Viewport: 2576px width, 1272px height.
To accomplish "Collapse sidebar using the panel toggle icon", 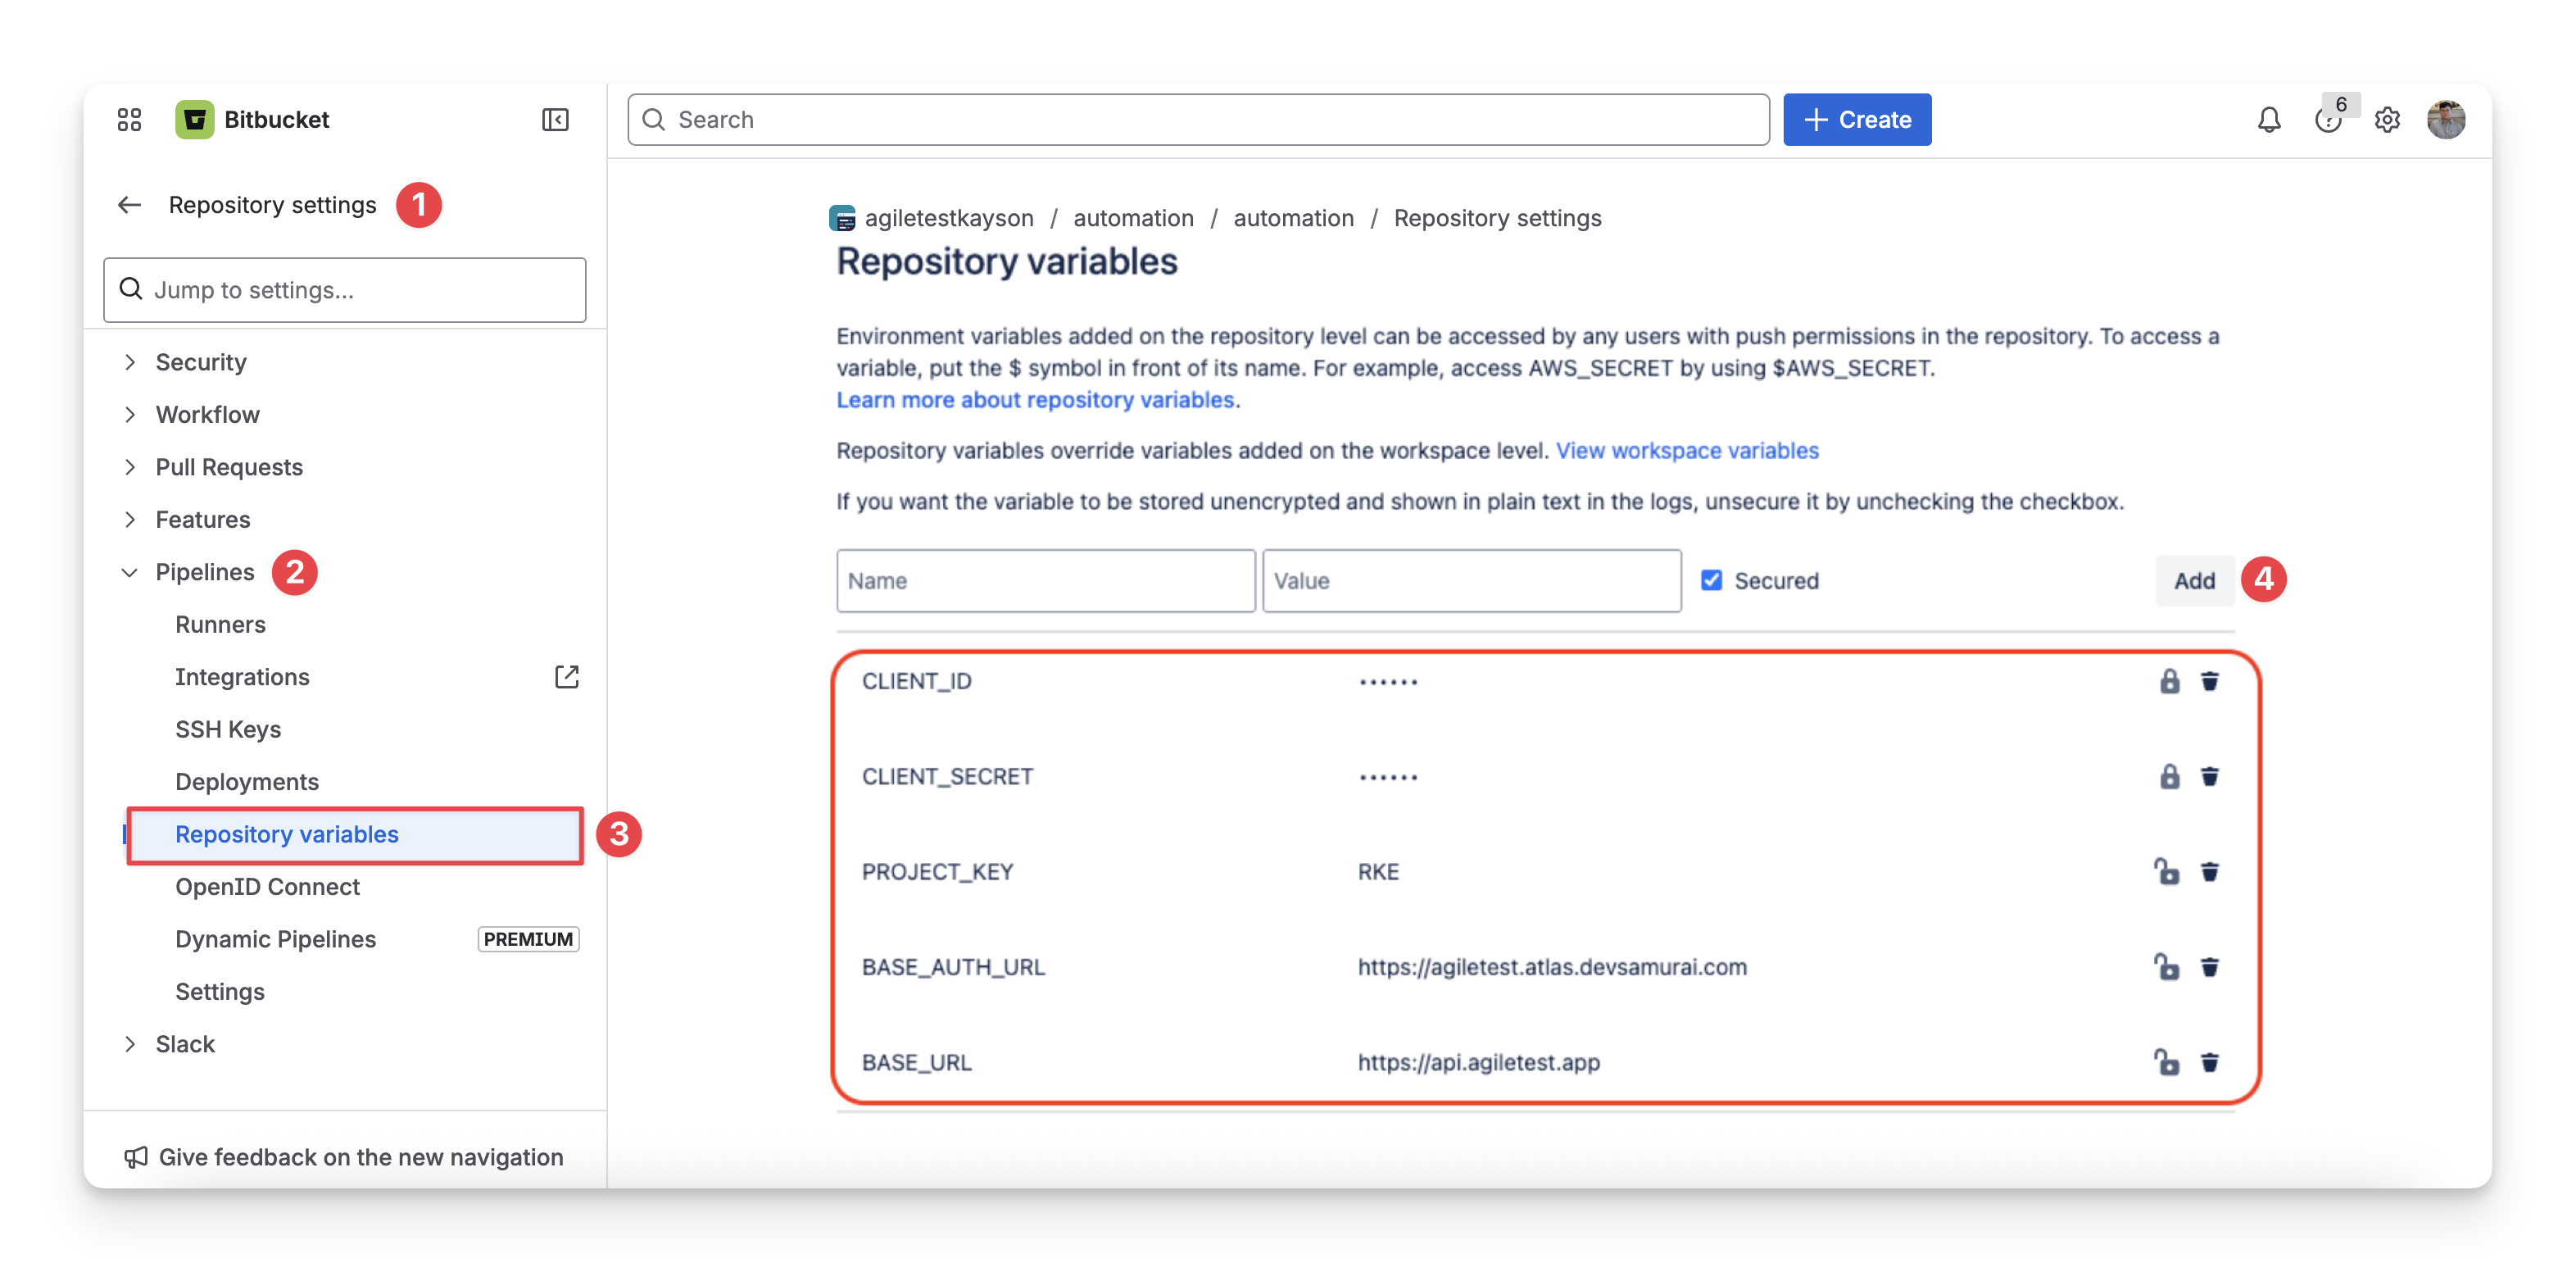I will [555, 120].
